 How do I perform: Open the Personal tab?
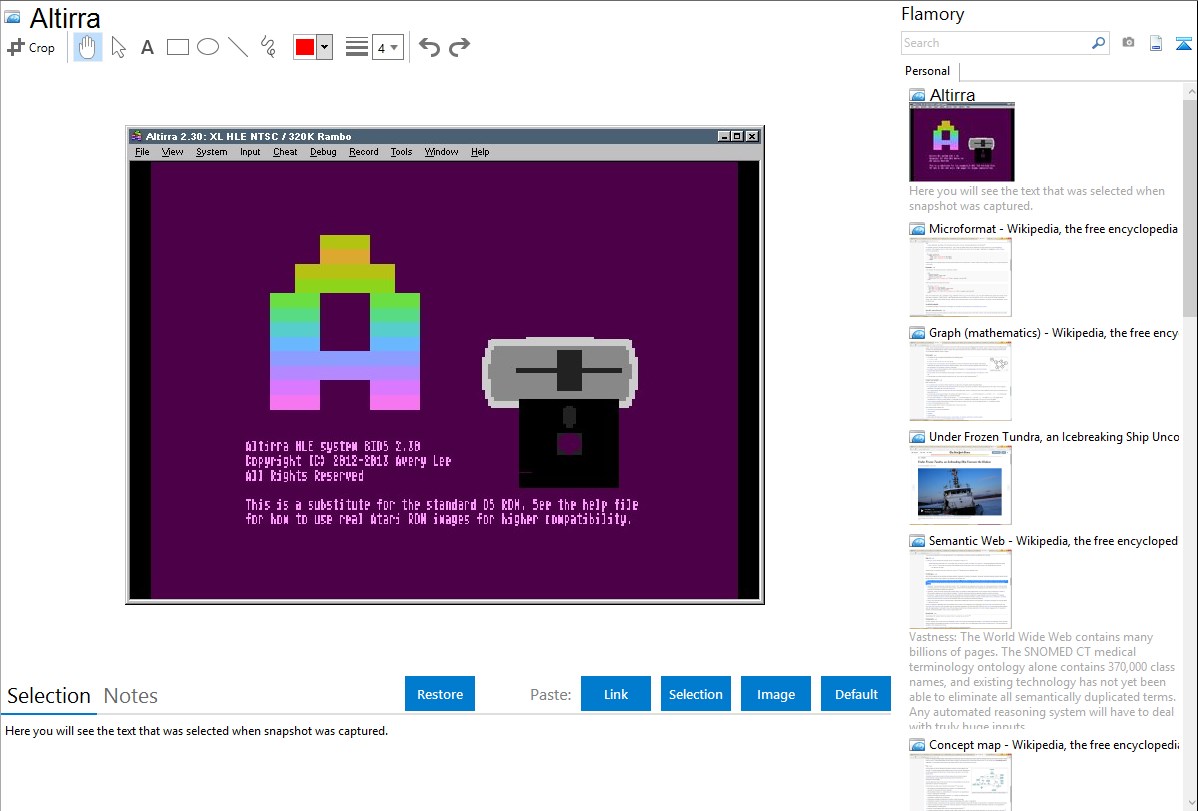coord(927,71)
